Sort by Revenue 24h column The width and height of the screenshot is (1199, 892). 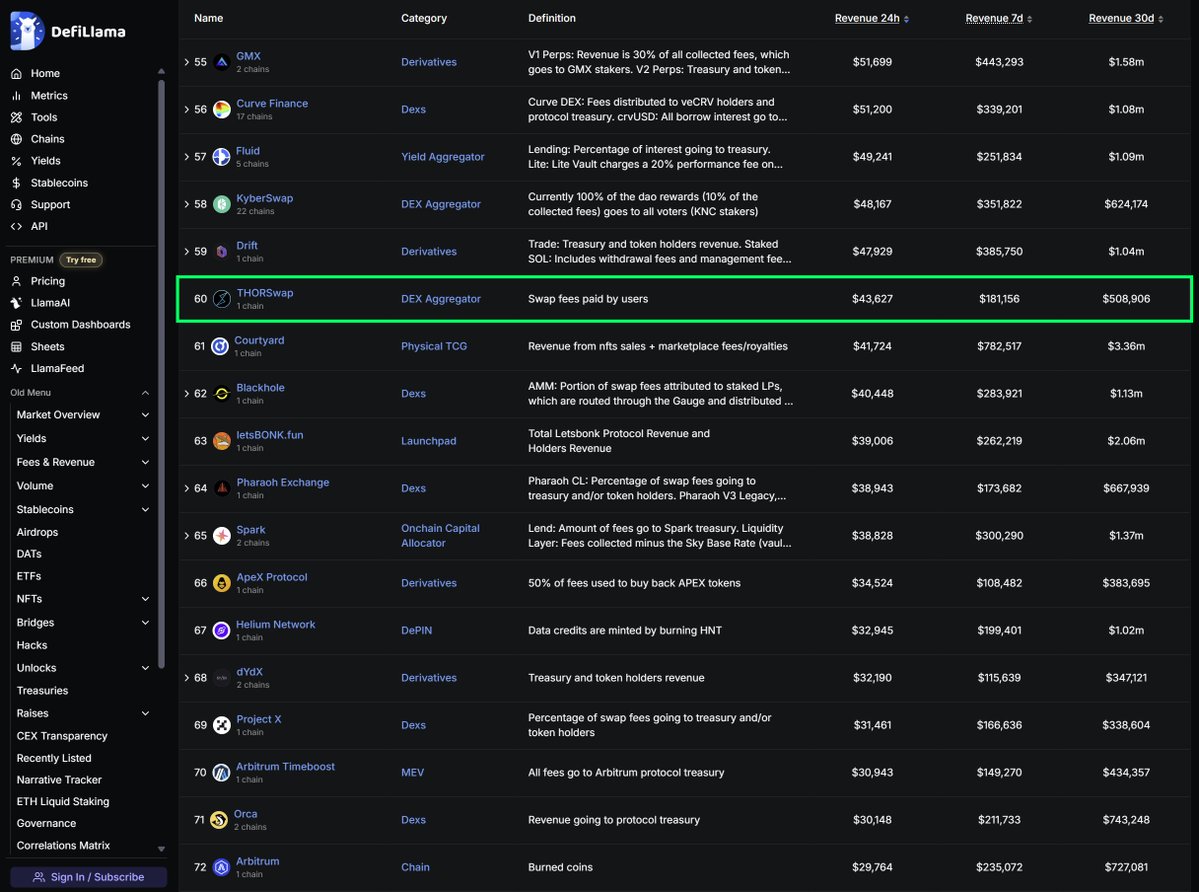pyautogui.click(x=872, y=18)
